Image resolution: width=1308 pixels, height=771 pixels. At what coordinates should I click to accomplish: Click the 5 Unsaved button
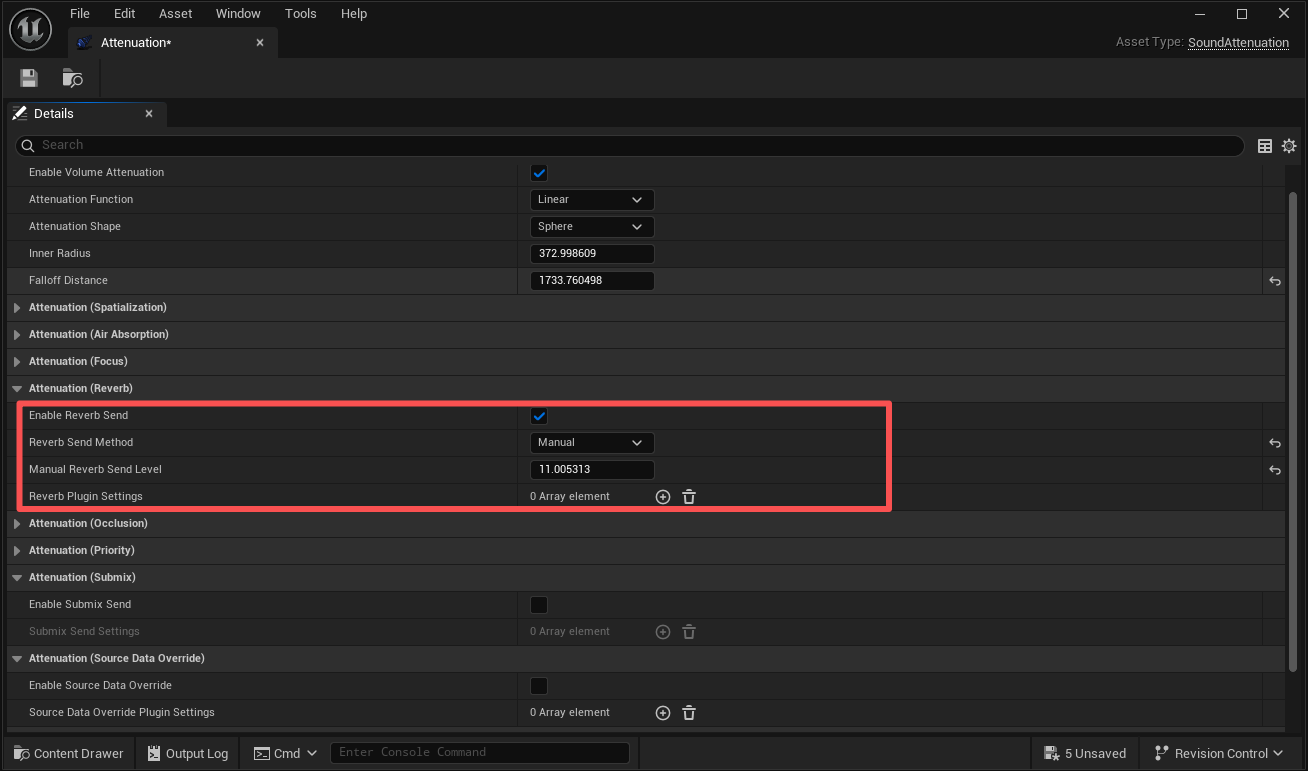1085,753
